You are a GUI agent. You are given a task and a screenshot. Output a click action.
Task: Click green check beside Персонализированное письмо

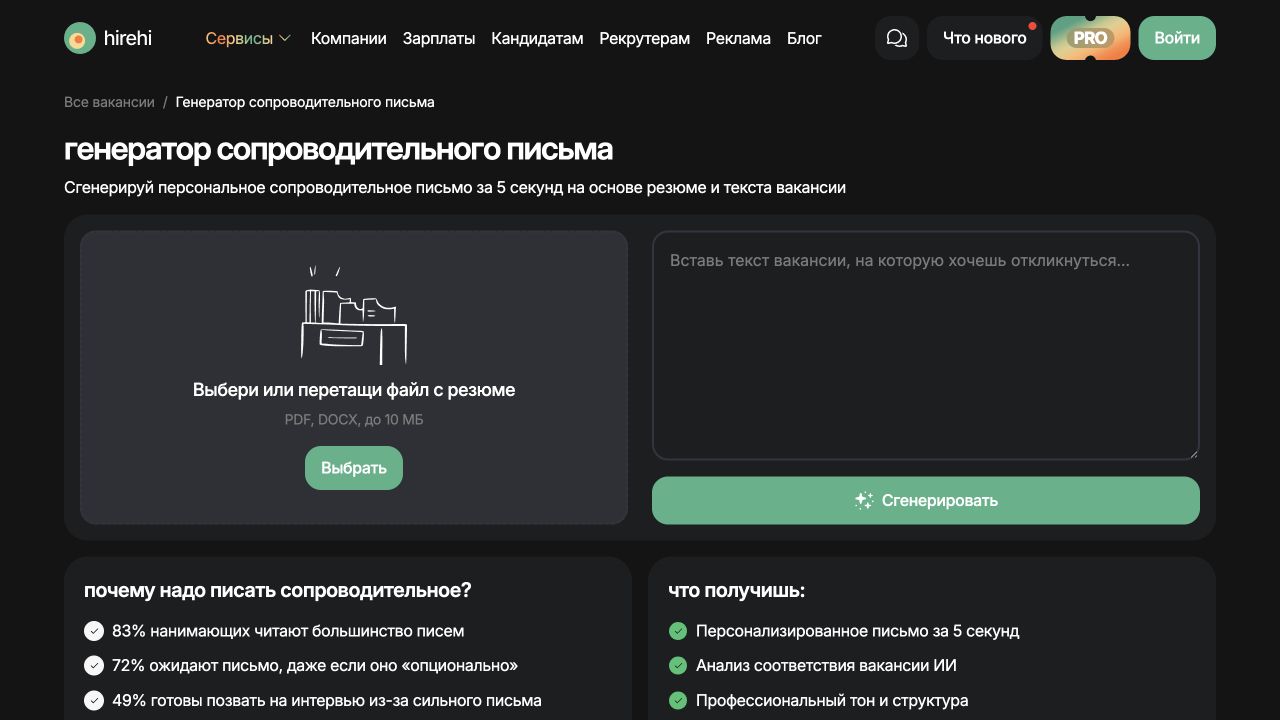pos(678,631)
